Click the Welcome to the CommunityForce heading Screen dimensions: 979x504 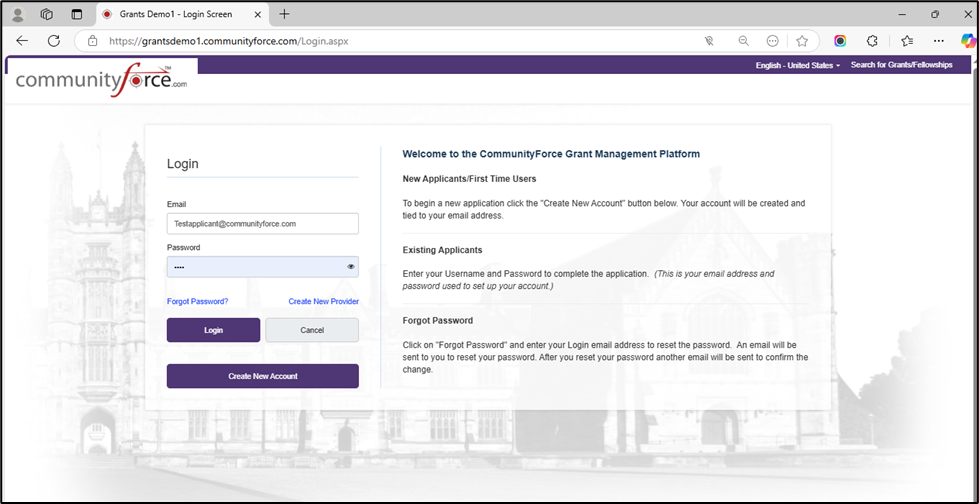tap(551, 153)
